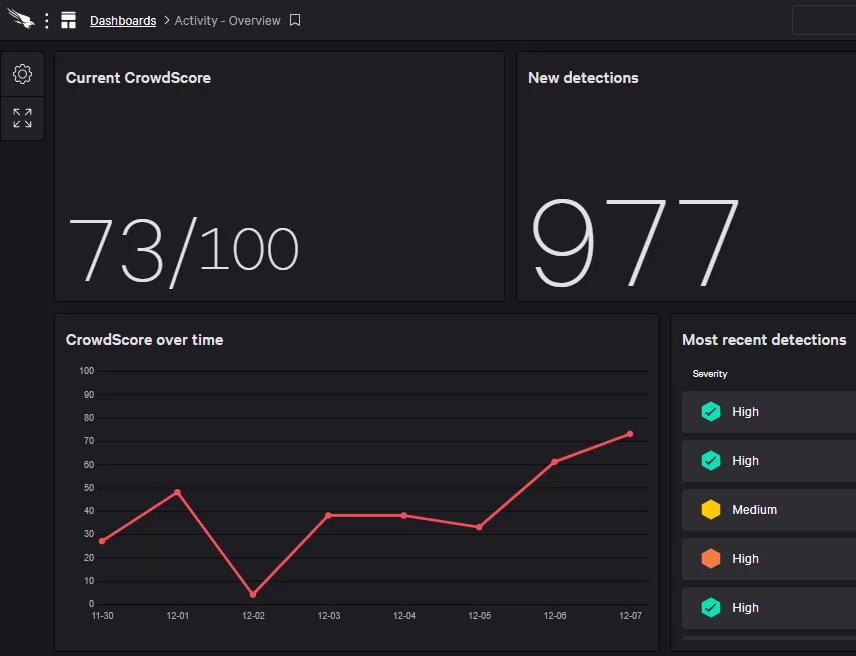Navigate to Dashboards via breadcrumb link
The height and width of the screenshot is (656, 856).
[123, 20]
